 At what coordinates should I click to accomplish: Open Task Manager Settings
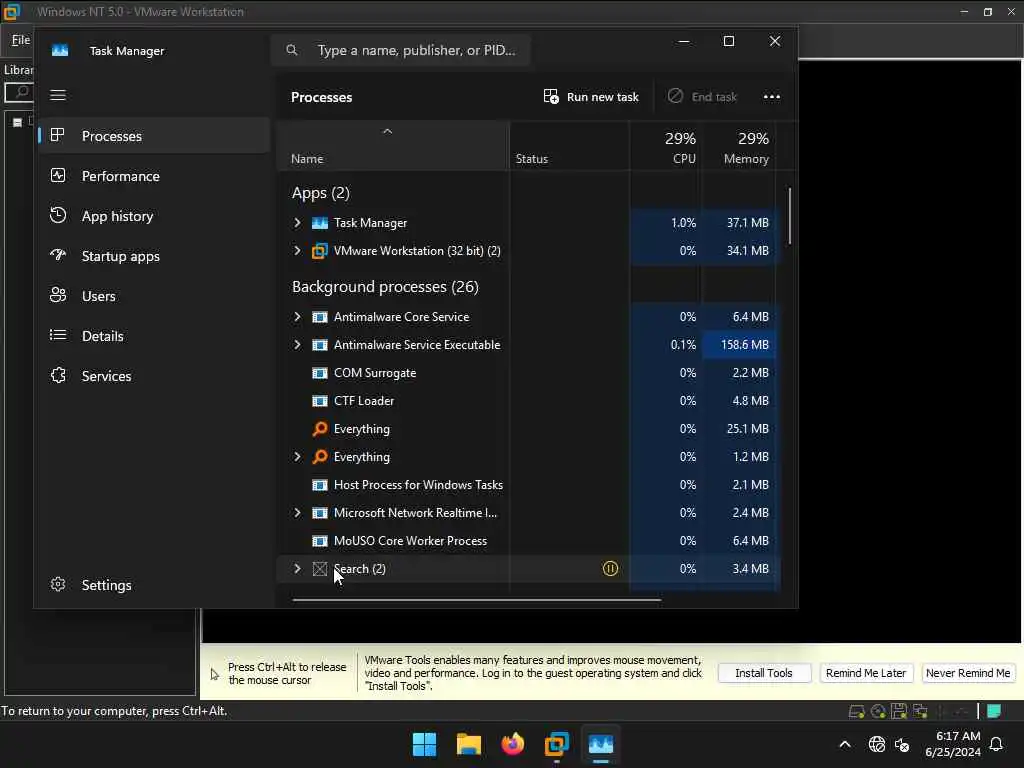pyautogui.click(x=154, y=585)
